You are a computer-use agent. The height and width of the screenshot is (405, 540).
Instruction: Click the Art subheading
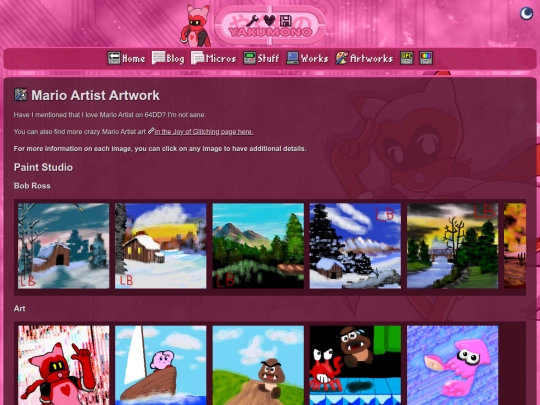point(20,309)
